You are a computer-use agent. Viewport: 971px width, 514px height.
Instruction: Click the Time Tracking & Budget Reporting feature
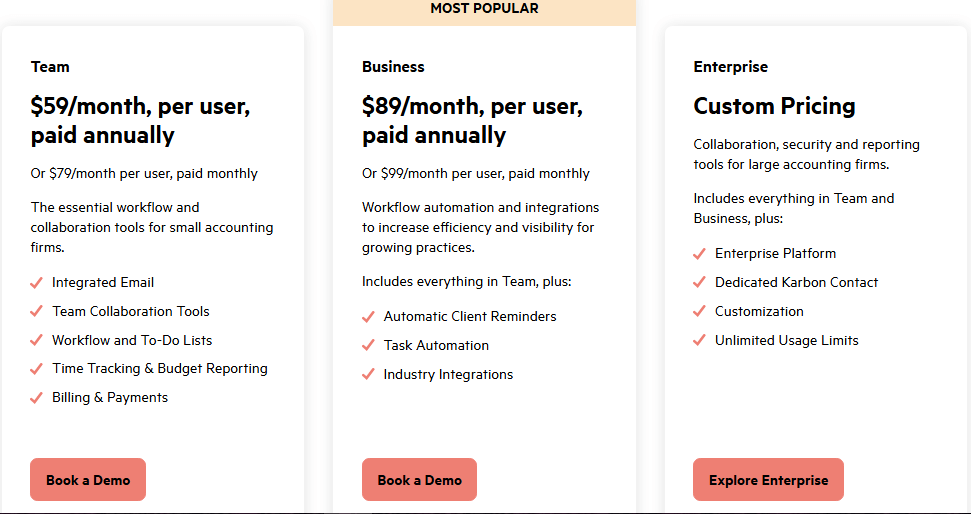(160, 369)
